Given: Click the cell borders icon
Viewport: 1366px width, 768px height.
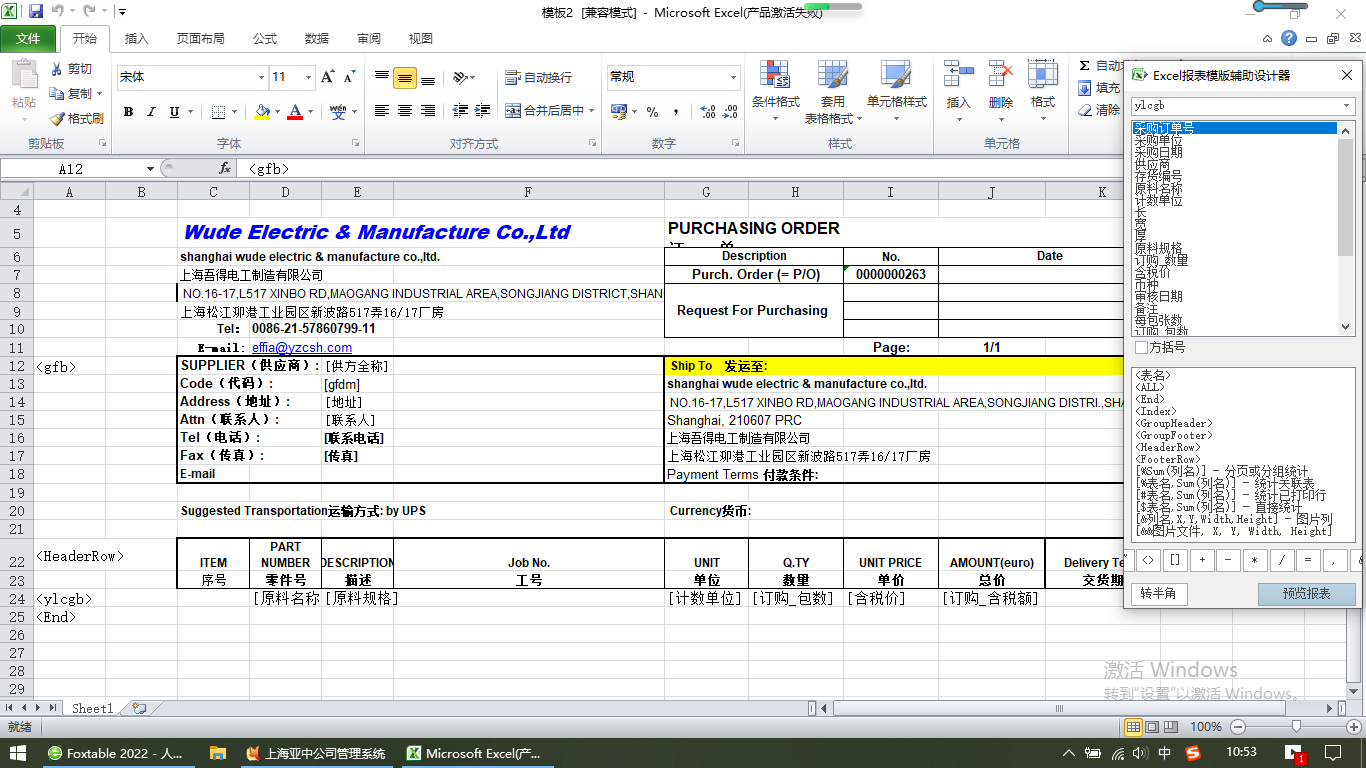Looking at the screenshot, I should click(x=219, y=112).
